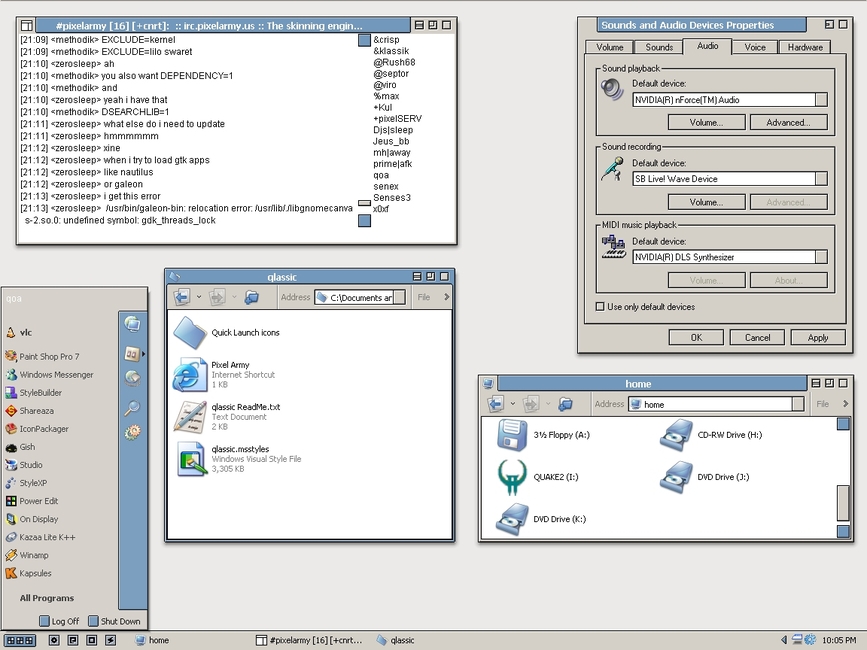This screenshot has height=650, width=867.
Task: Switch to qlassic taskbar button
Action: point(396,640)
